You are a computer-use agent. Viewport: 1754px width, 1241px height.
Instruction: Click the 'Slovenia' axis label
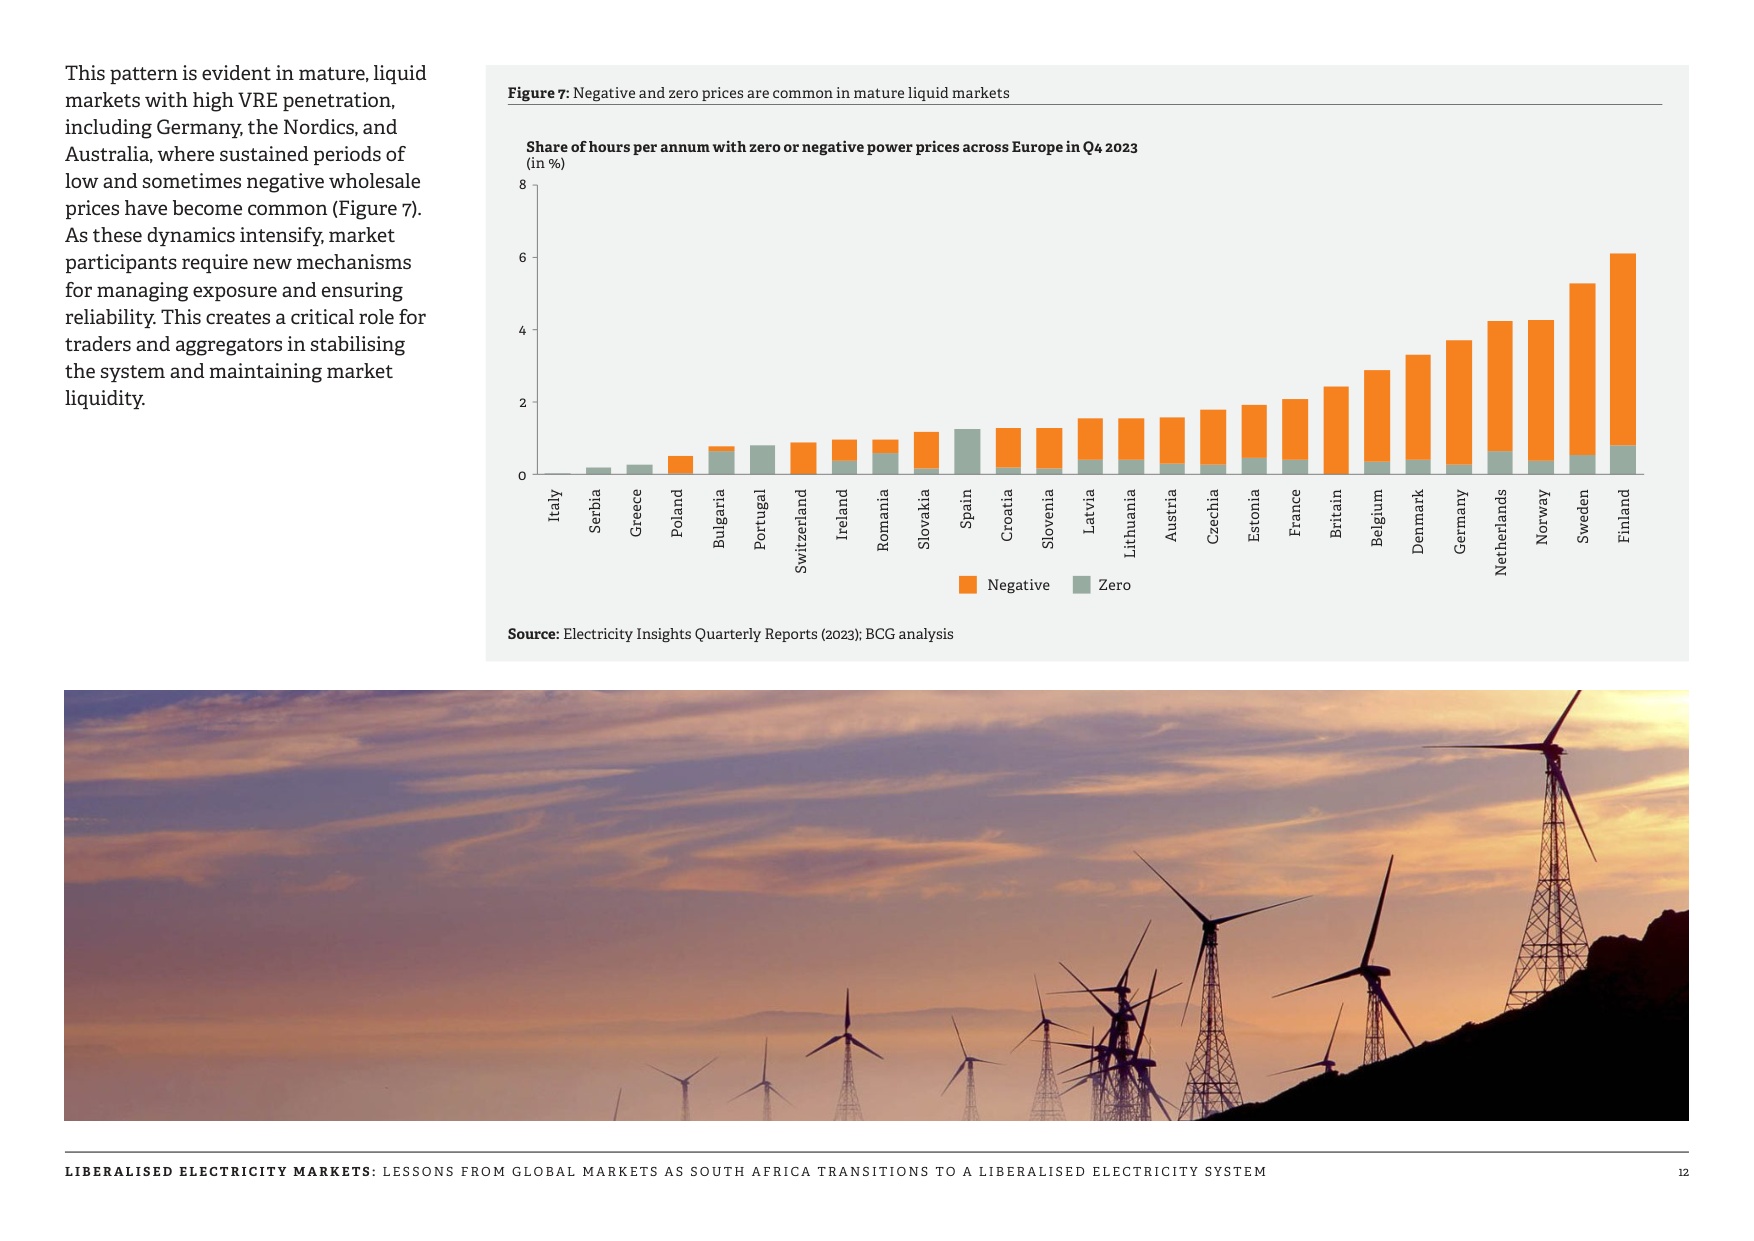[x=1048, y=519]
